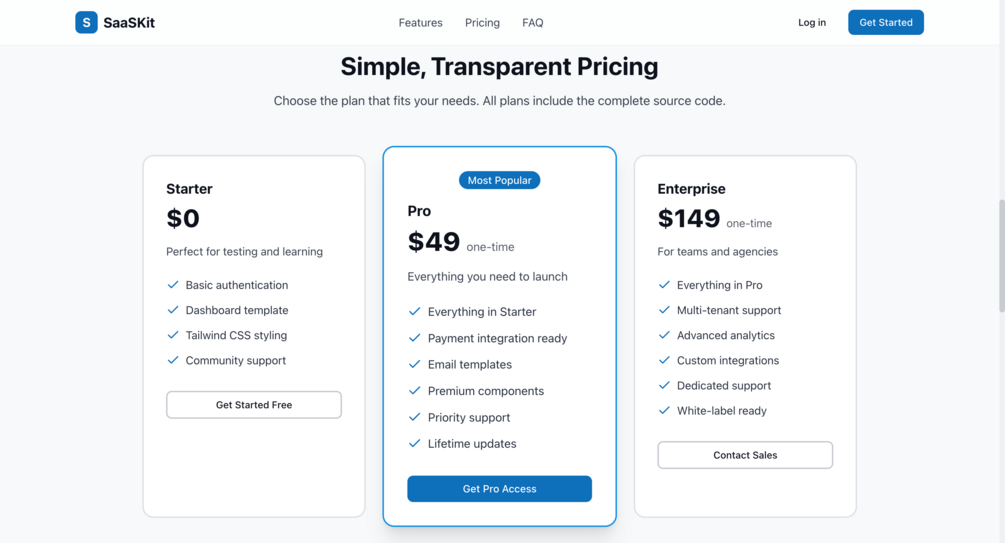Click the checkmark beside Multi-tenant support
This screenshot has height=543, width=1005.
pyautogui.click(x=664, y=310)
